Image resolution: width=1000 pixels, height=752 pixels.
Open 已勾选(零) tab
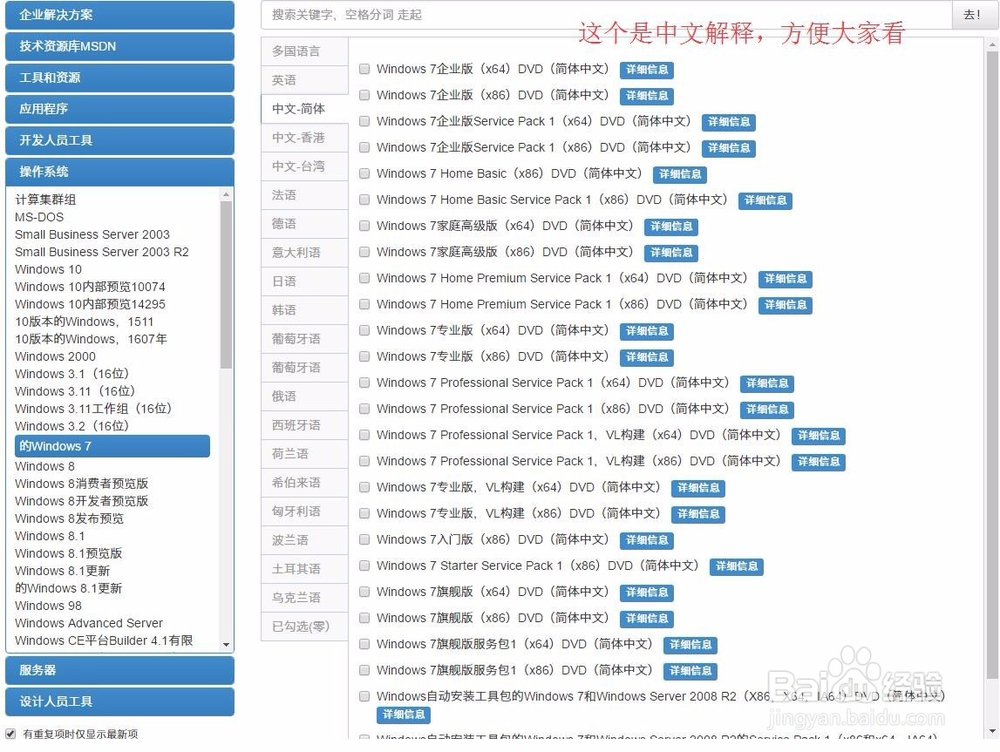click(x=304, y=626)
